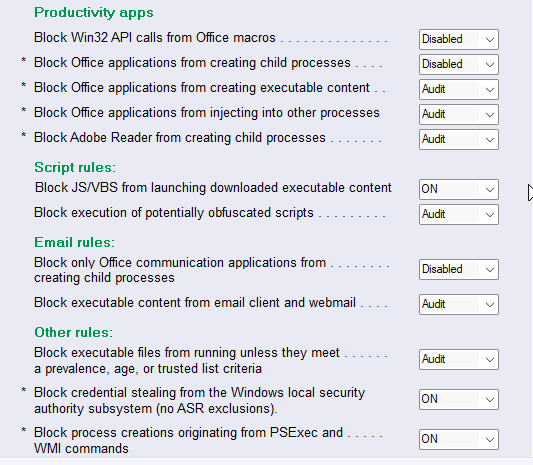Expand email client and webmail rule dropdown
Image resolution: width=533 pixels, height=465 pixels.
[x=459, y=304]
